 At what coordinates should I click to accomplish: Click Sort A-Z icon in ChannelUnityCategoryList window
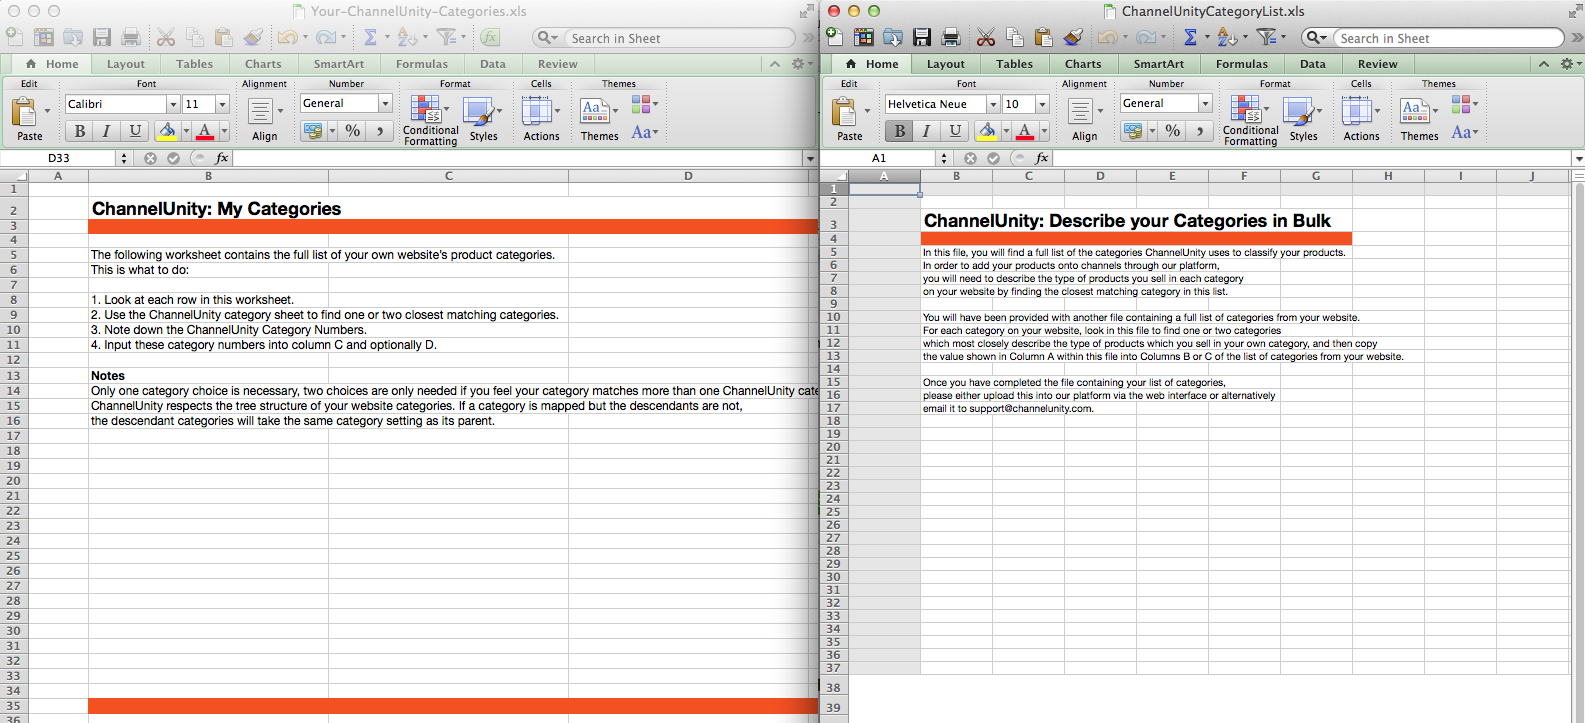[x=1227, y=37]
